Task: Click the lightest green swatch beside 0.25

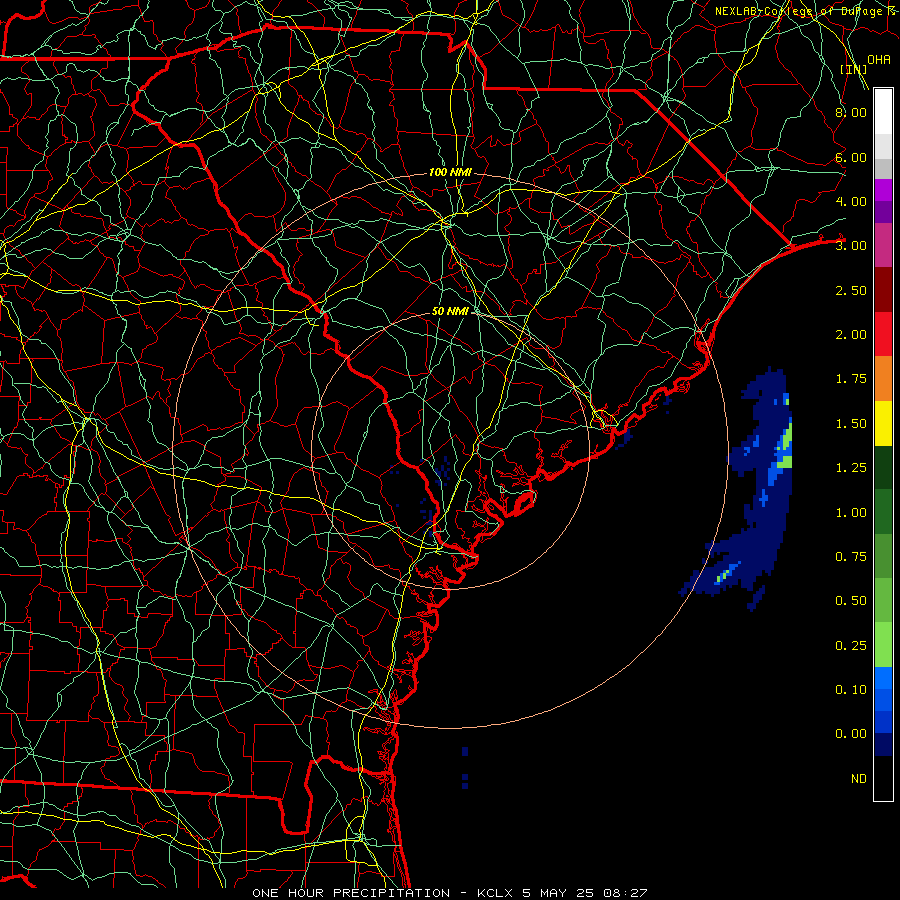Action: pos(883,645)
